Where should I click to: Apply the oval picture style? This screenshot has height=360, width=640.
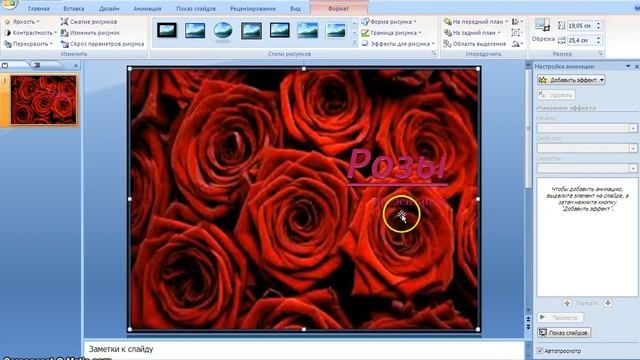pos(223,30)
